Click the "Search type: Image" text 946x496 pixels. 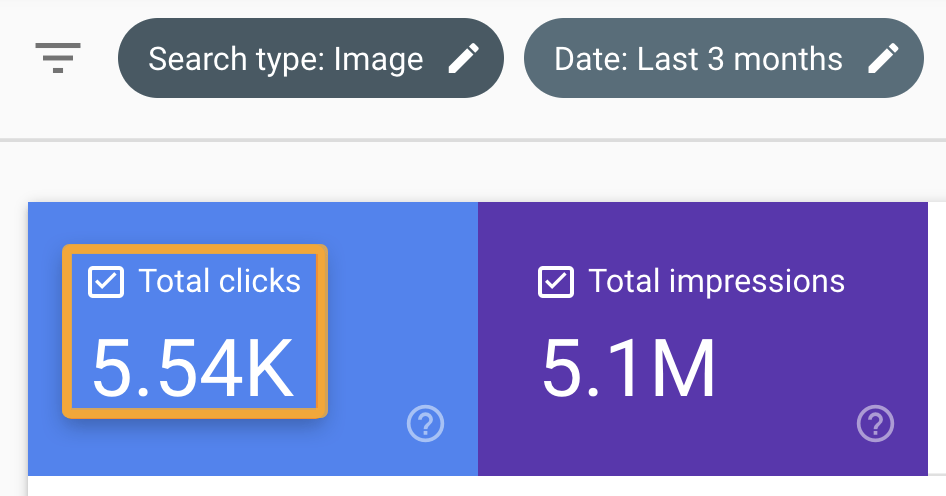[285, 59]
